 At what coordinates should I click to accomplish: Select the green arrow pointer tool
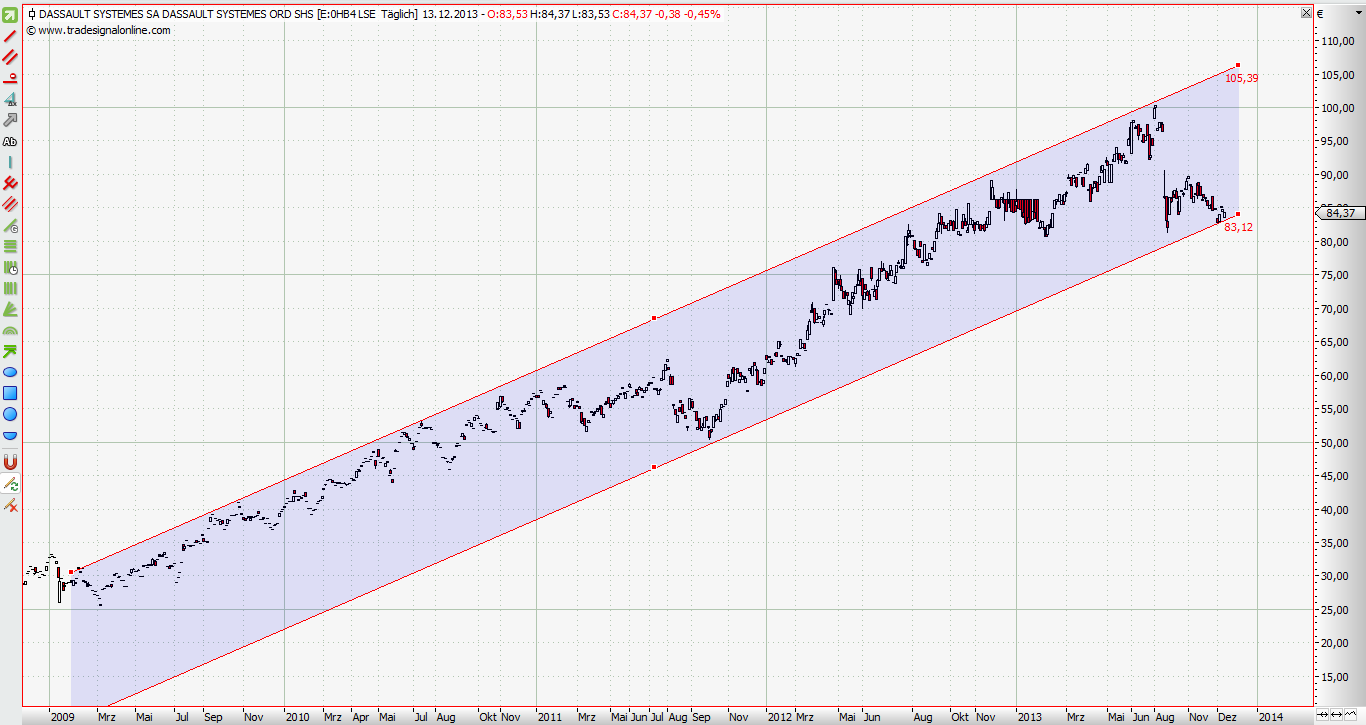(x=10, y=15)
